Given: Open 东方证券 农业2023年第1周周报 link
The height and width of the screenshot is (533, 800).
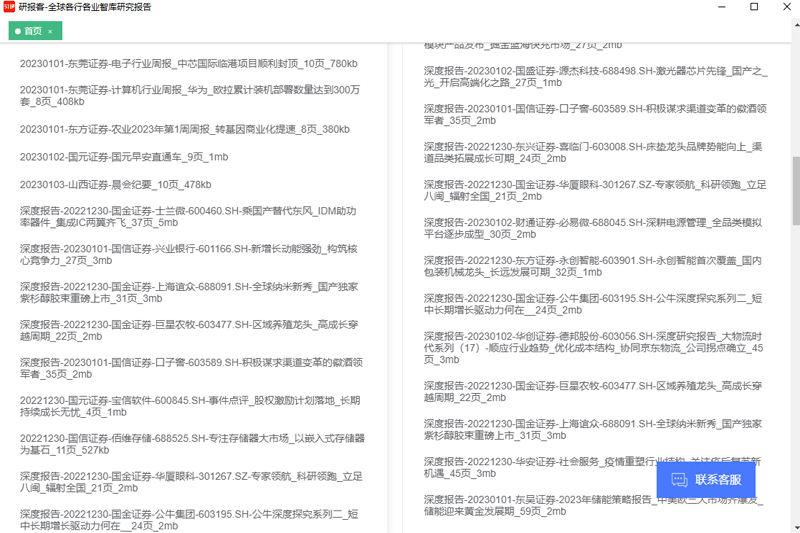Looking at the screenshot, I should coord(184,129).
